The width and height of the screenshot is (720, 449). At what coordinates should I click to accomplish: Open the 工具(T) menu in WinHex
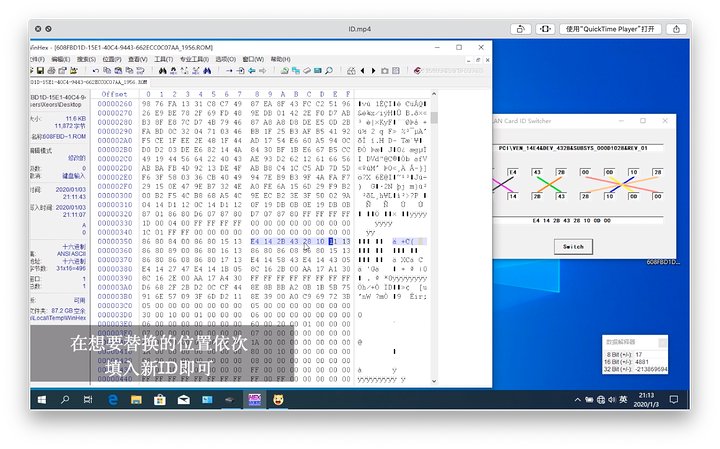coord(164,59)
